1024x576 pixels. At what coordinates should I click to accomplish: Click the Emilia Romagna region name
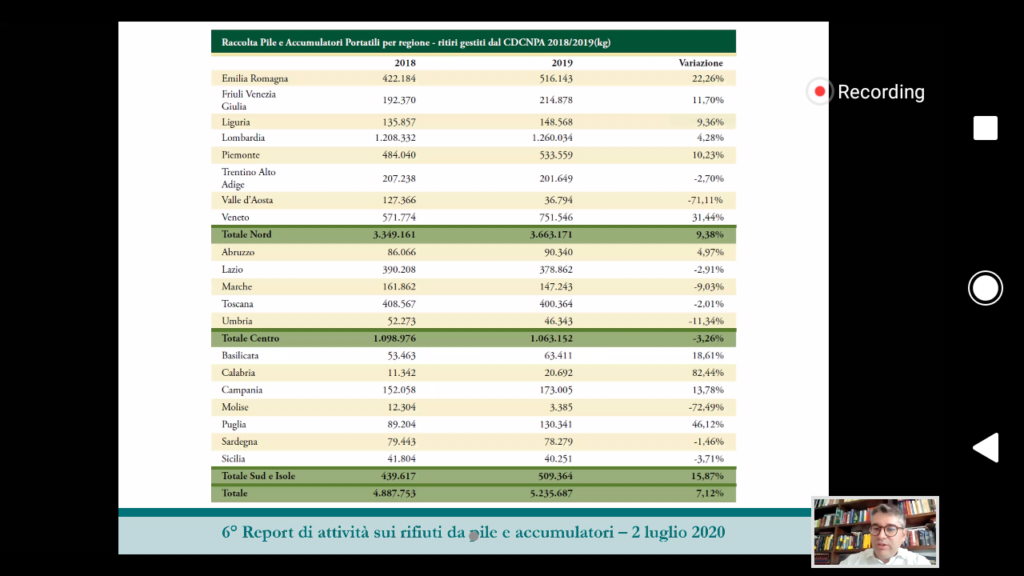(x=254, y=77)
